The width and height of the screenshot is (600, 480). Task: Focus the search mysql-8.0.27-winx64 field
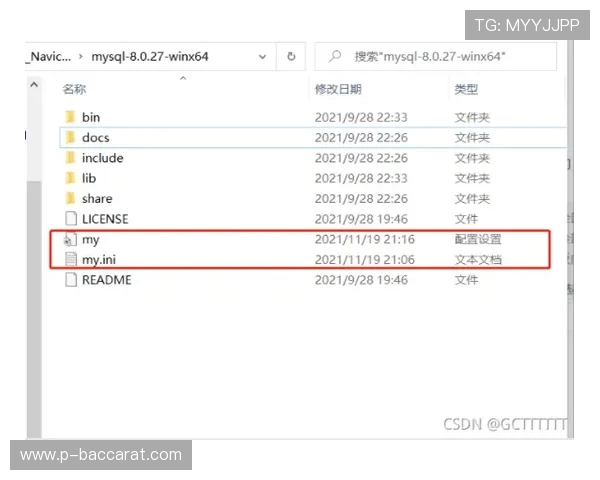[435, 57]
